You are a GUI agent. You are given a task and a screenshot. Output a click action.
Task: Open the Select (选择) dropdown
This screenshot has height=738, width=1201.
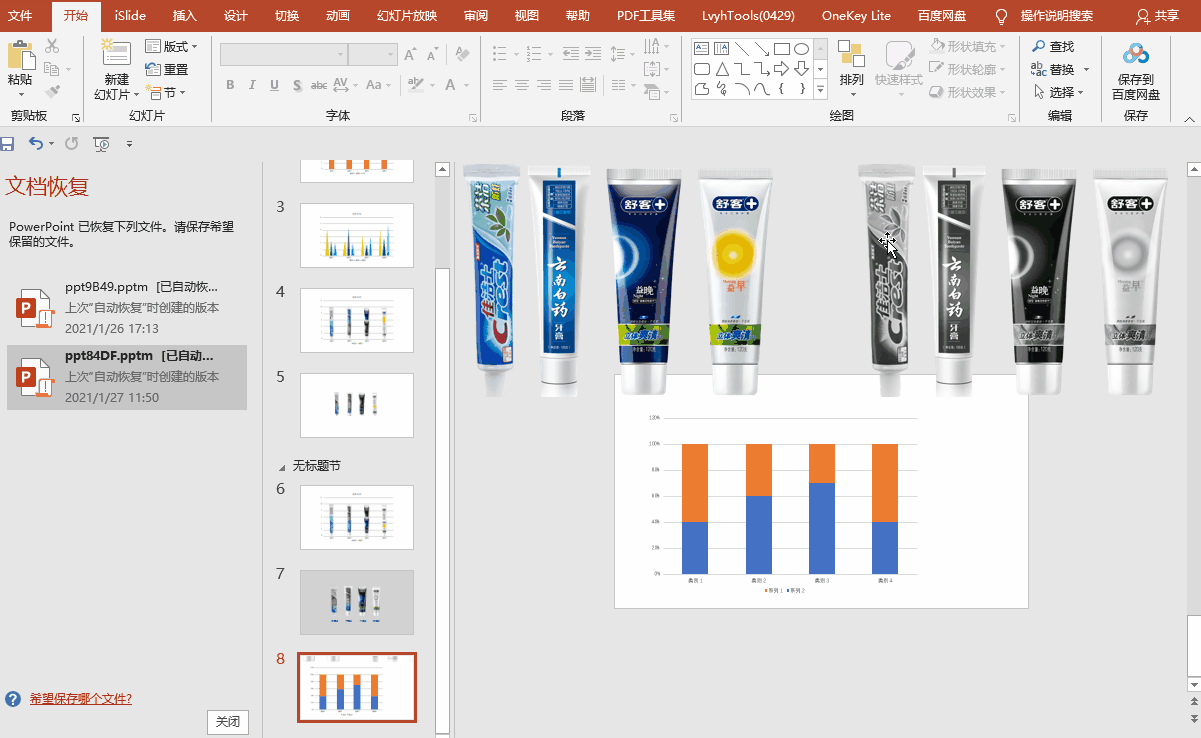(1057, 92)
